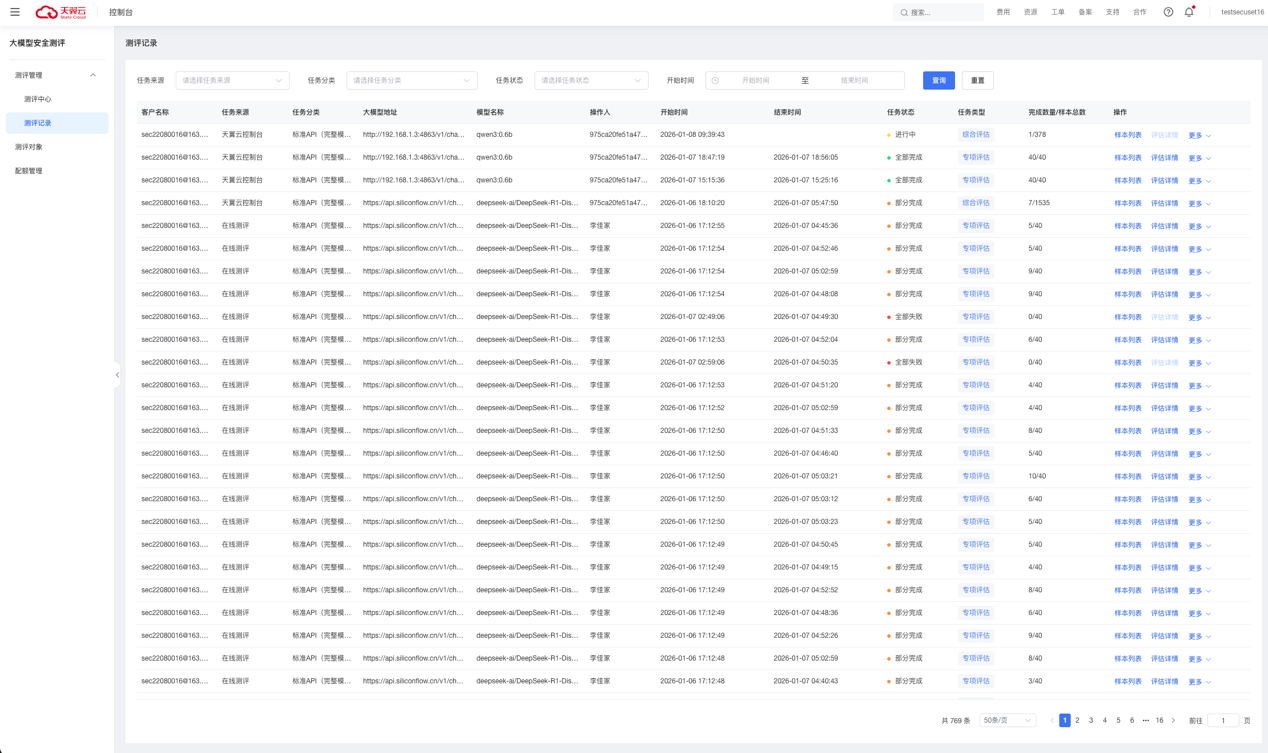Open the 任务分类 dropdown
The height and width of the screenshot is (753, 1268).
(411, 80)
